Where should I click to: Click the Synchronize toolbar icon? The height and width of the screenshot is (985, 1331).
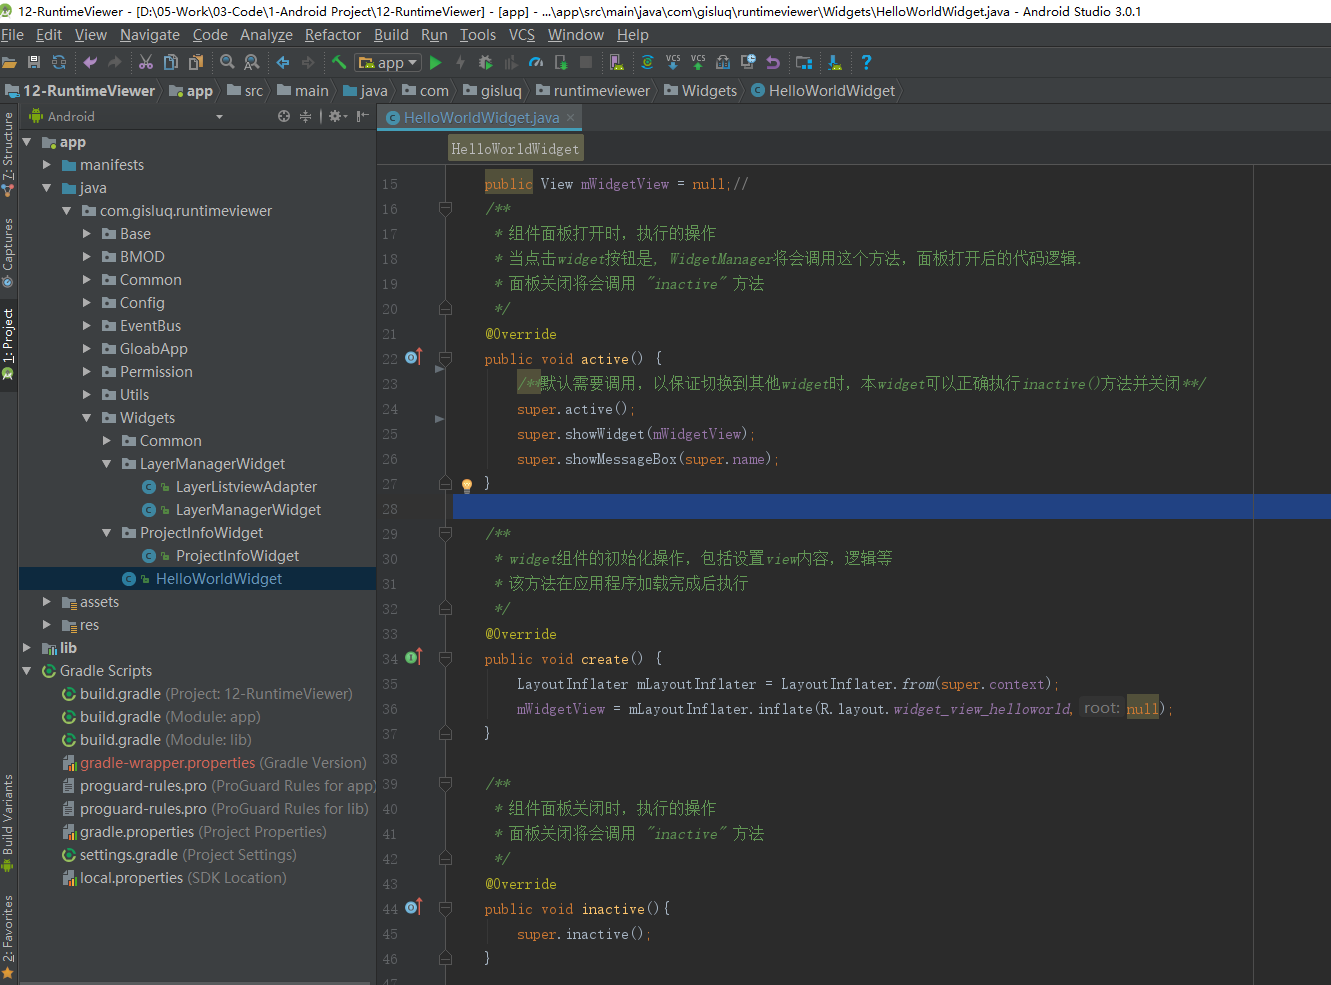click(59, 62)
